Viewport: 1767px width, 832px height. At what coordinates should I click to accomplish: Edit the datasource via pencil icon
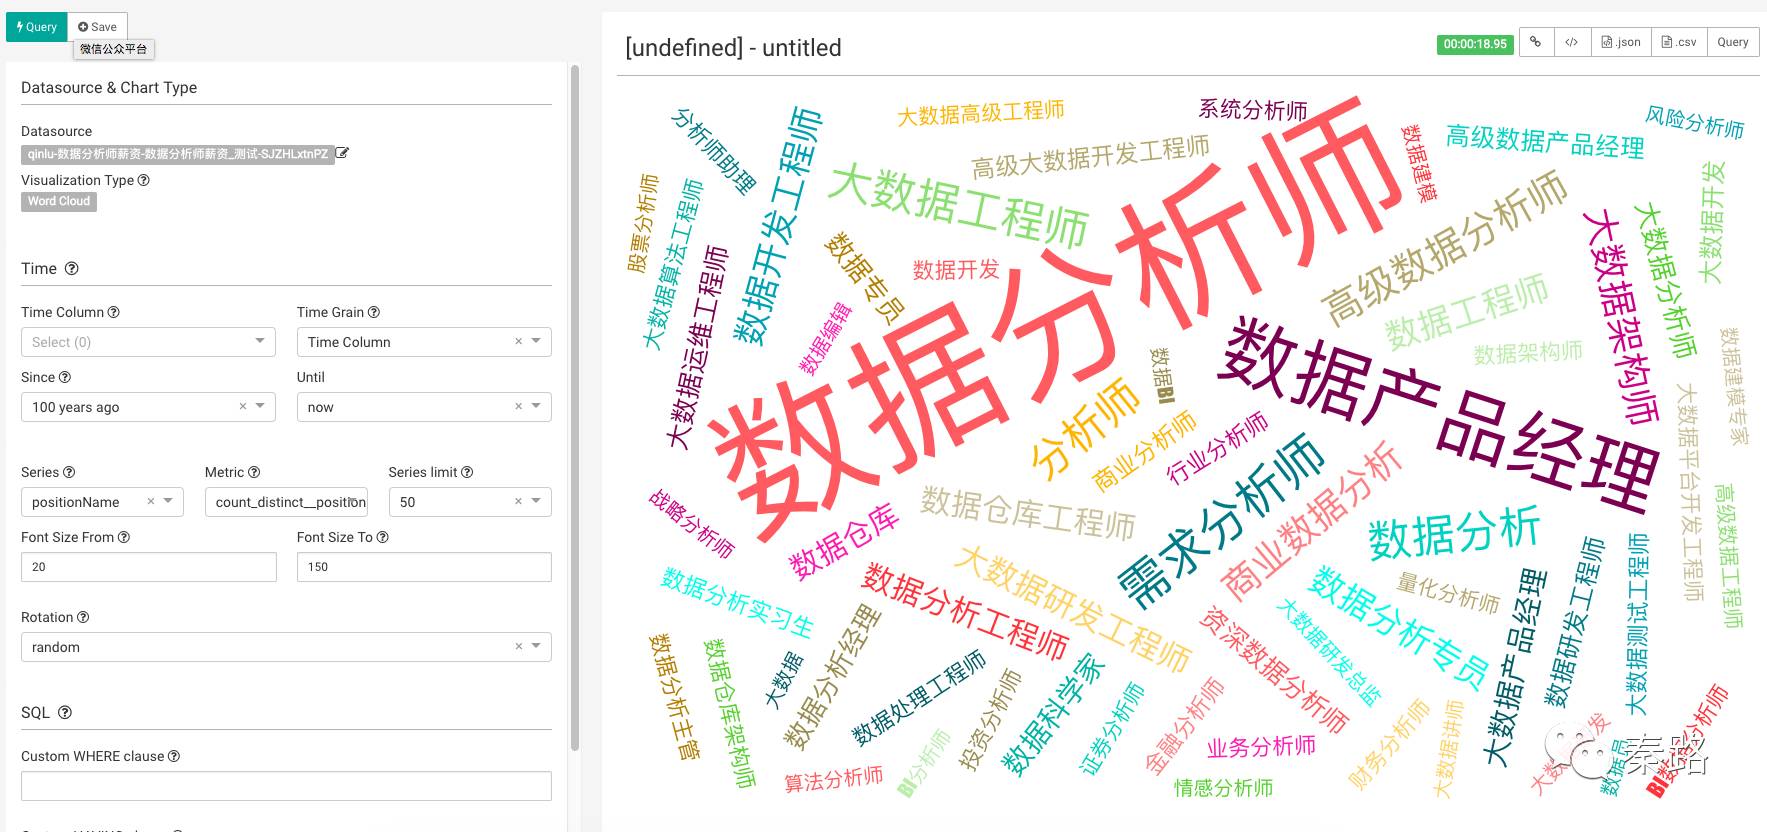(x=342, y=154)
